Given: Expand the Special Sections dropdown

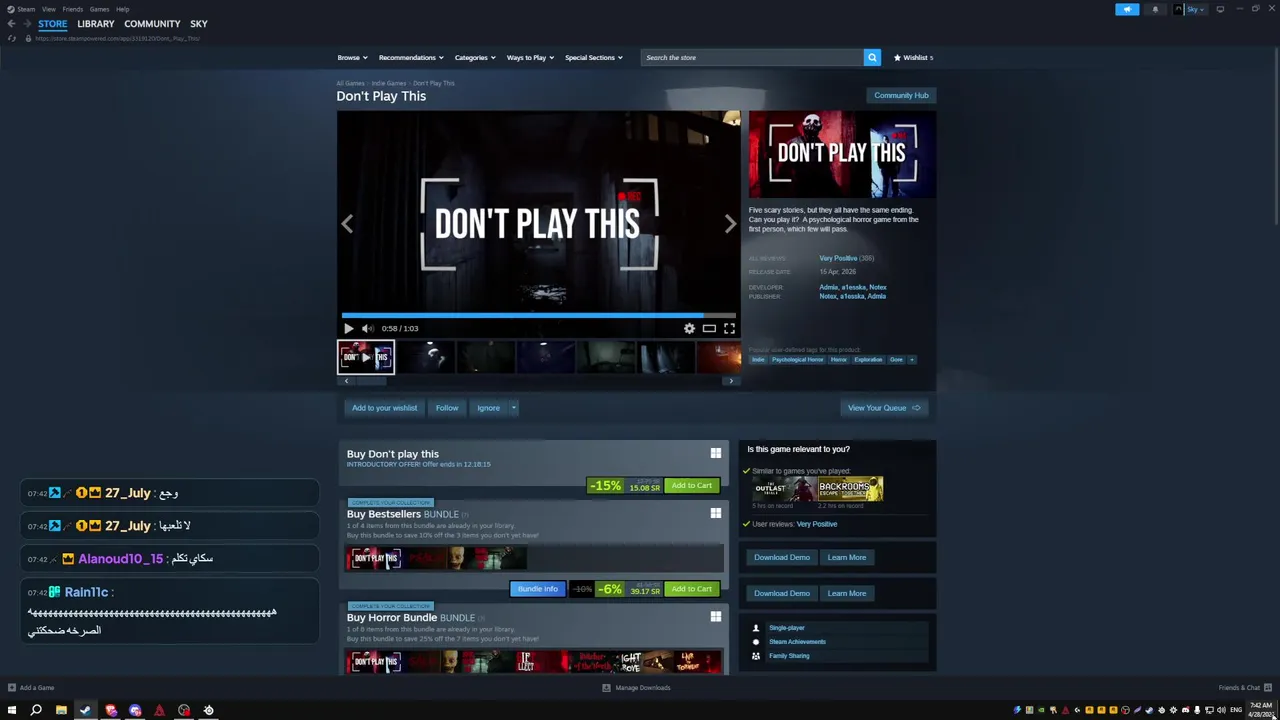Looking at the screenshot, I should [594, 57].
